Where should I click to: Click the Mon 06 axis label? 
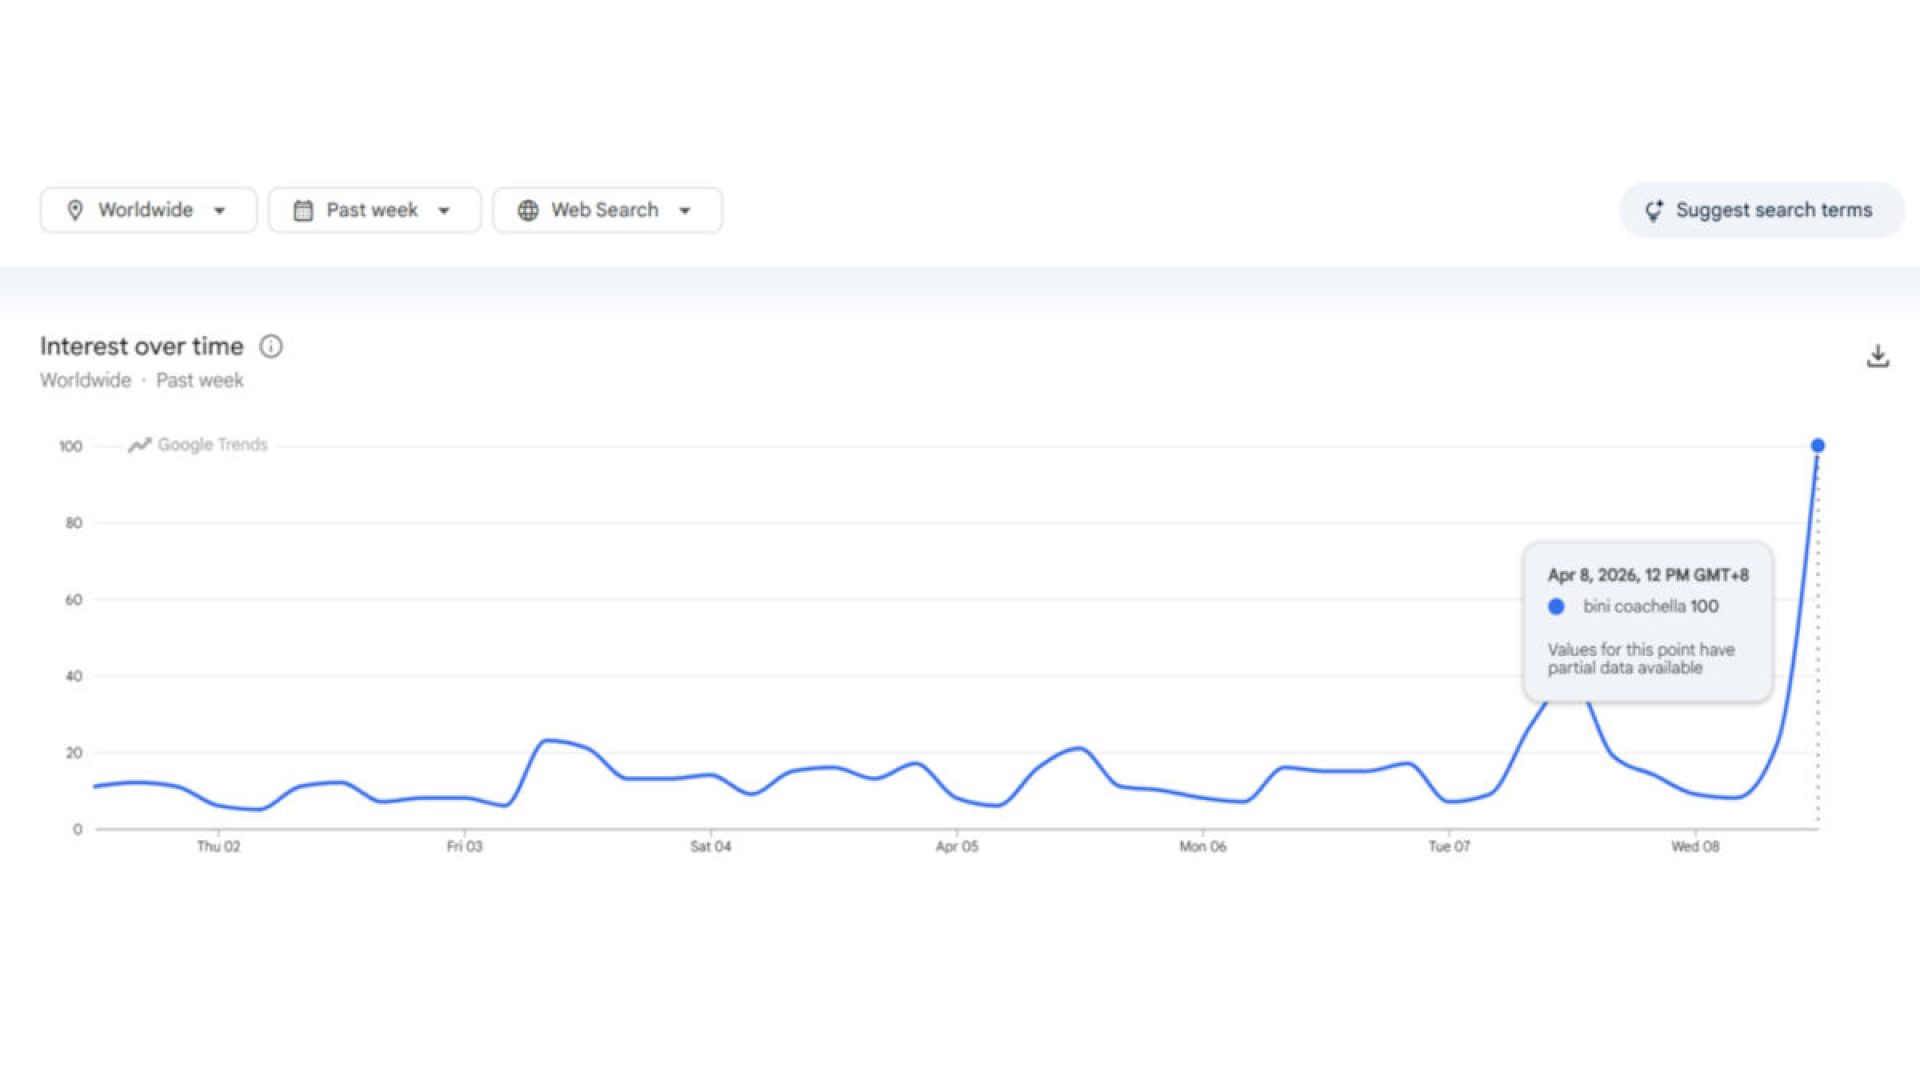[x=1202, y=846]
